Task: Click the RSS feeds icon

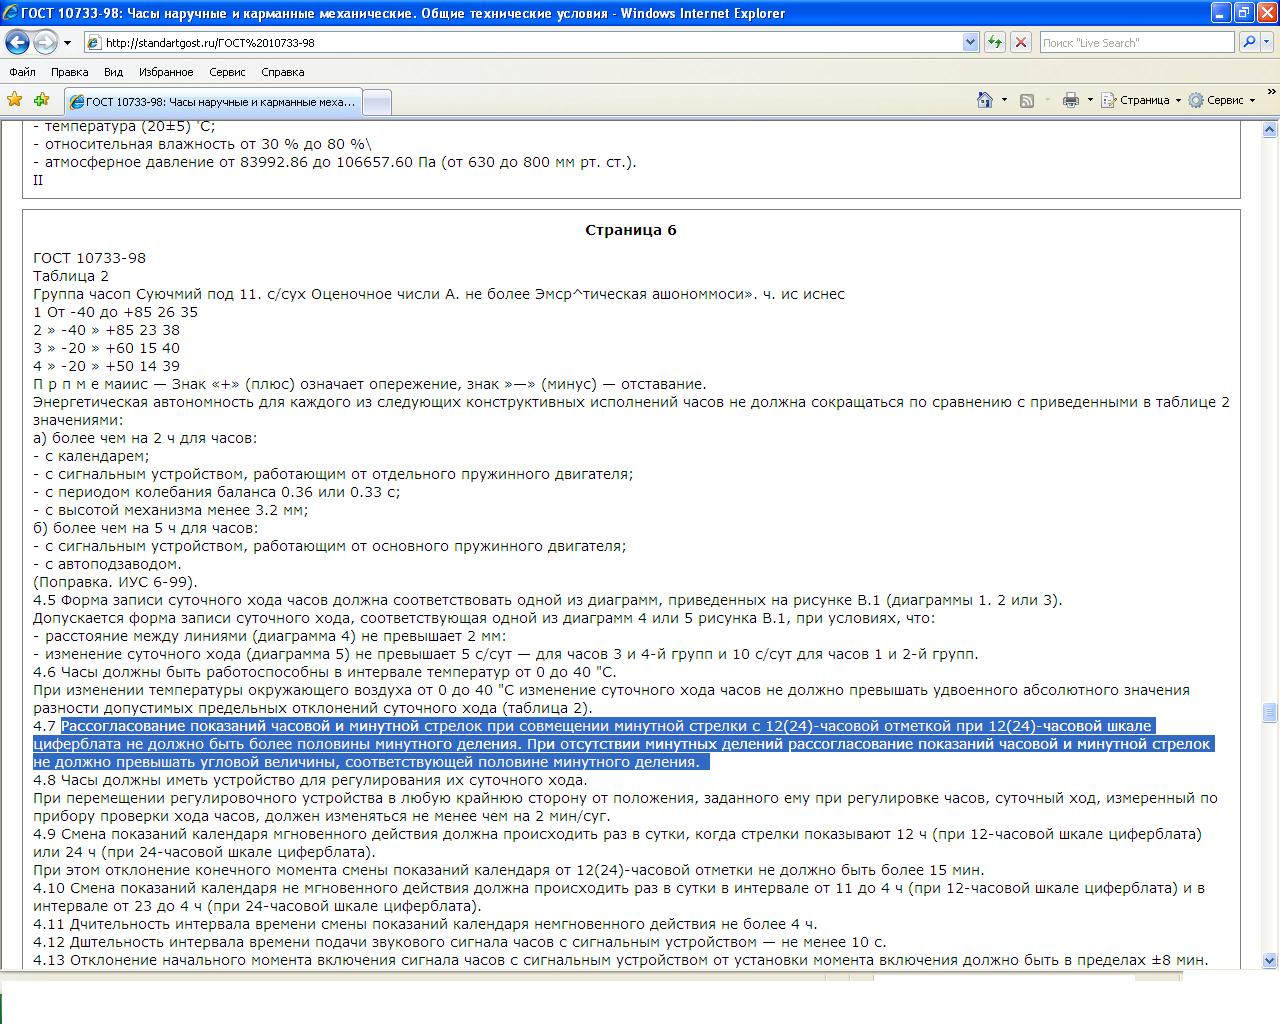Action: (1027, 100)
